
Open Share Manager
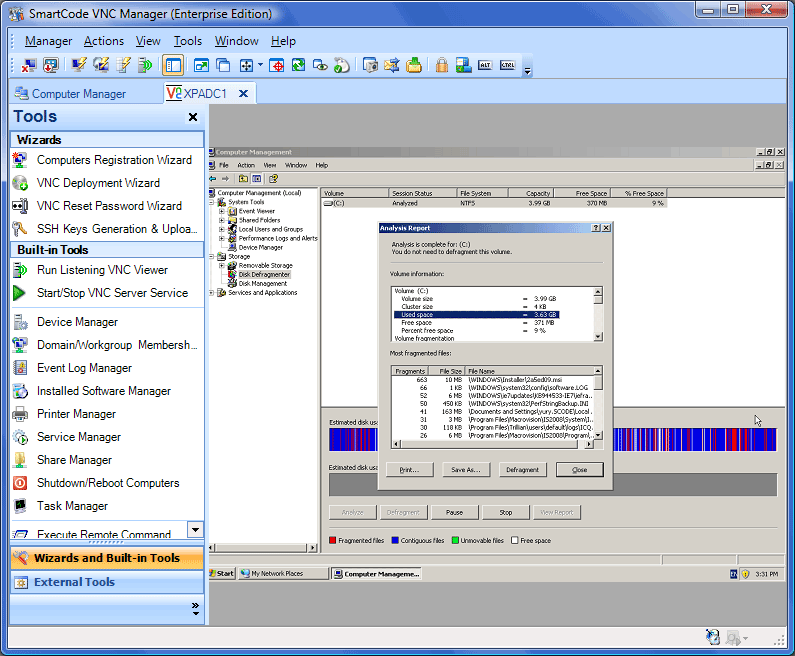pos(107,460)
